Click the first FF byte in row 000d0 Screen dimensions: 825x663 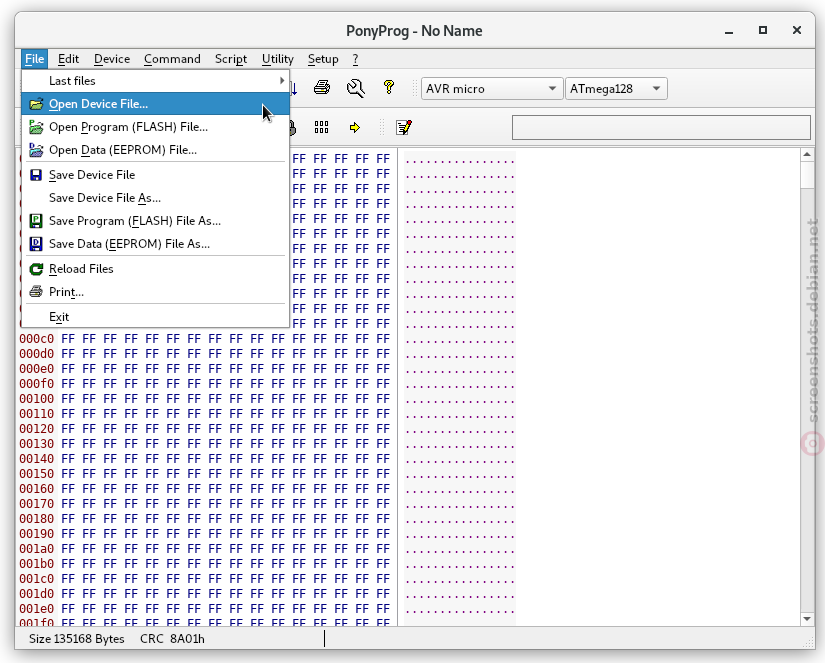[68, 354]
